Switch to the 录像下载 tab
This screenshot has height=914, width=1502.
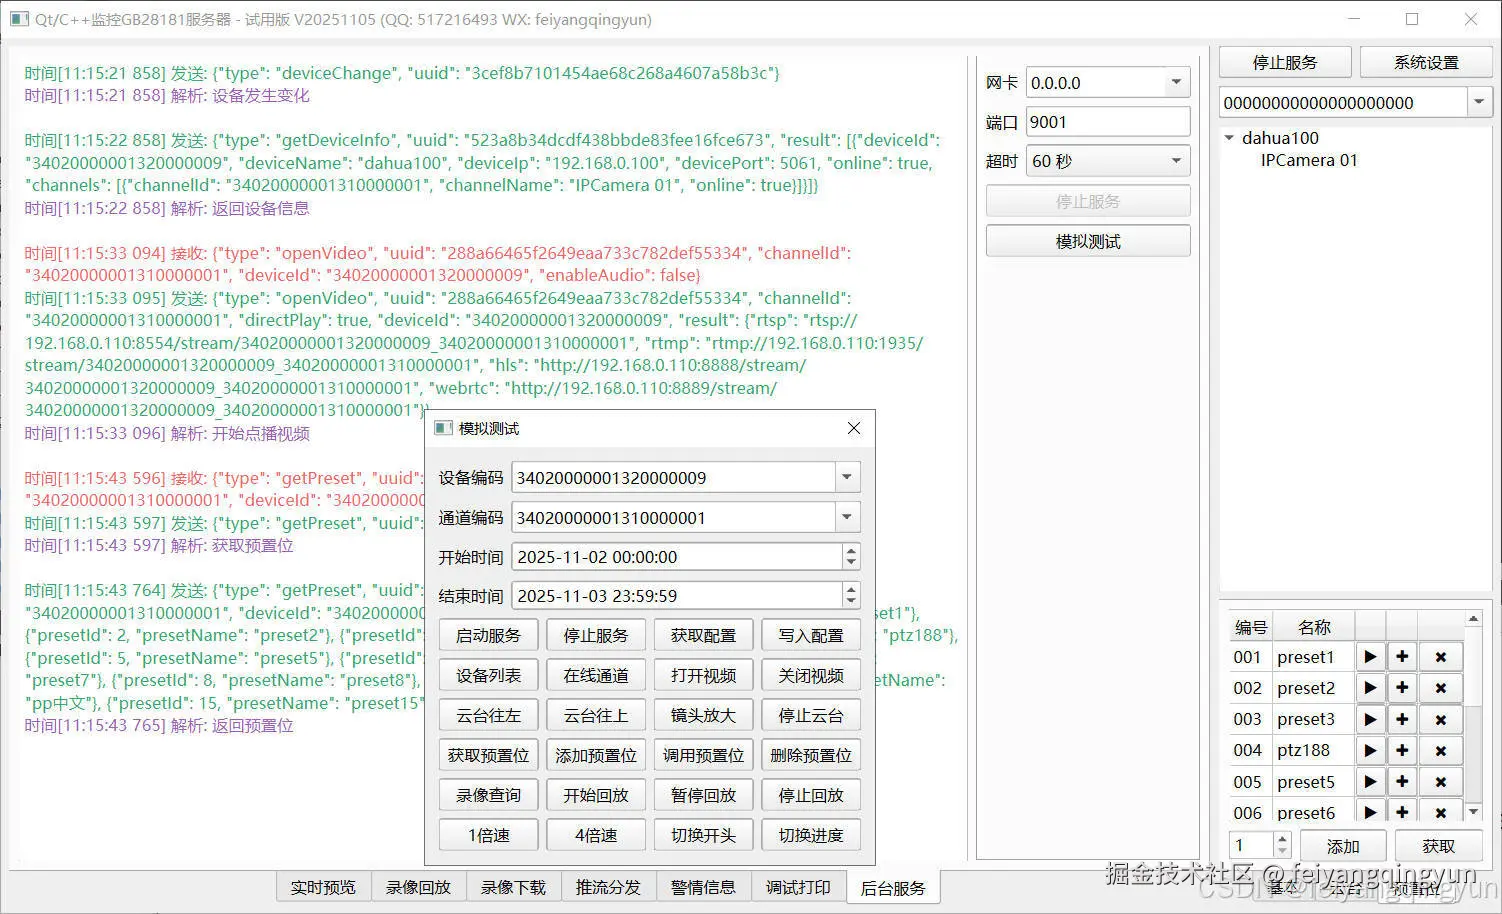coord(513,887)
